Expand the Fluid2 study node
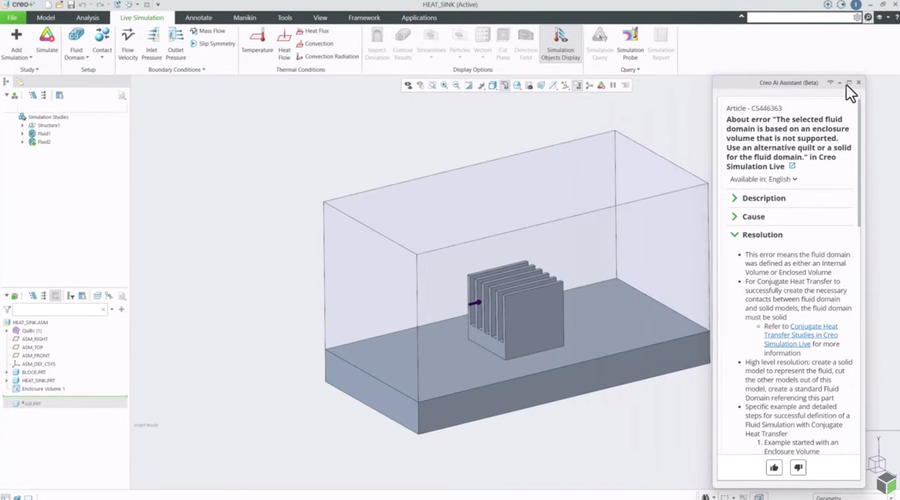 [22, 142]
